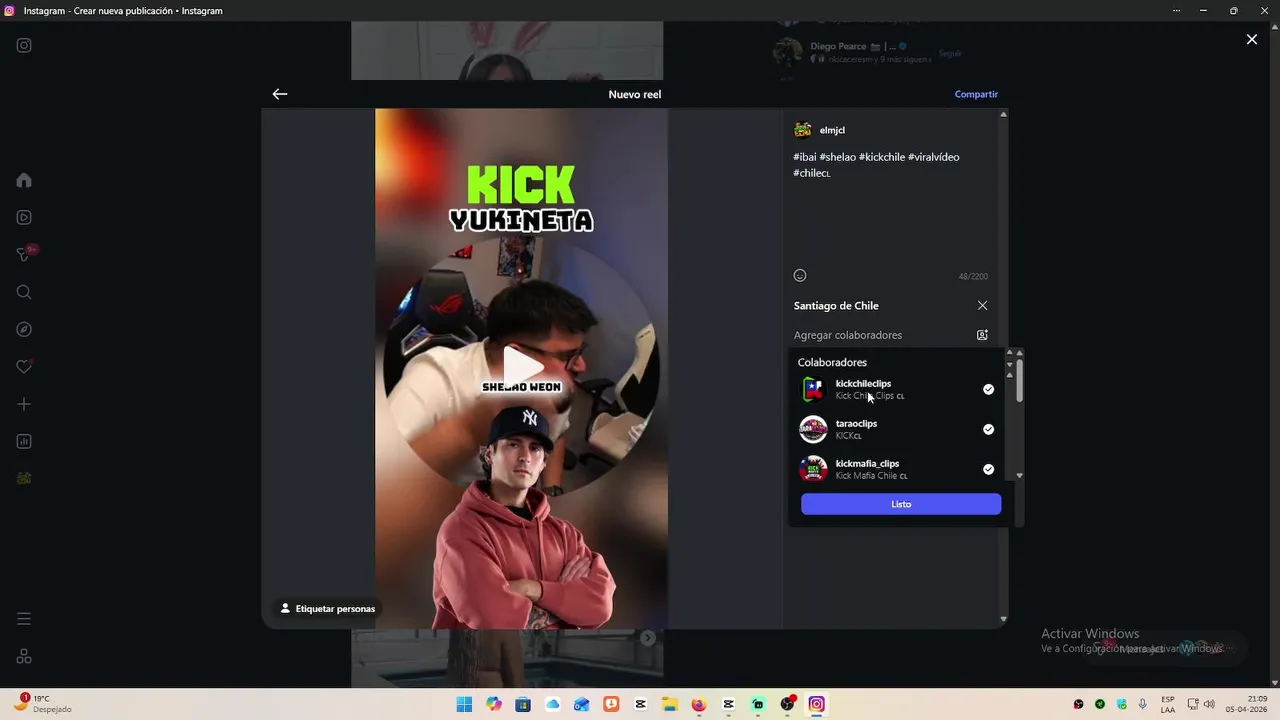Open the Windows Start button
Viewport: 1280px width, 720px height.
[464, 704]
